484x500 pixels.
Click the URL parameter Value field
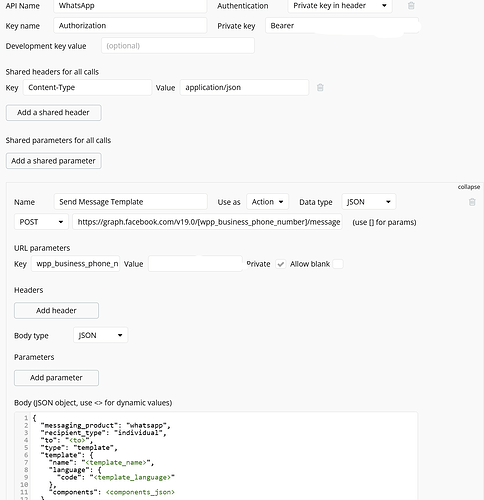pyautogui.click(x=195, y=264)
